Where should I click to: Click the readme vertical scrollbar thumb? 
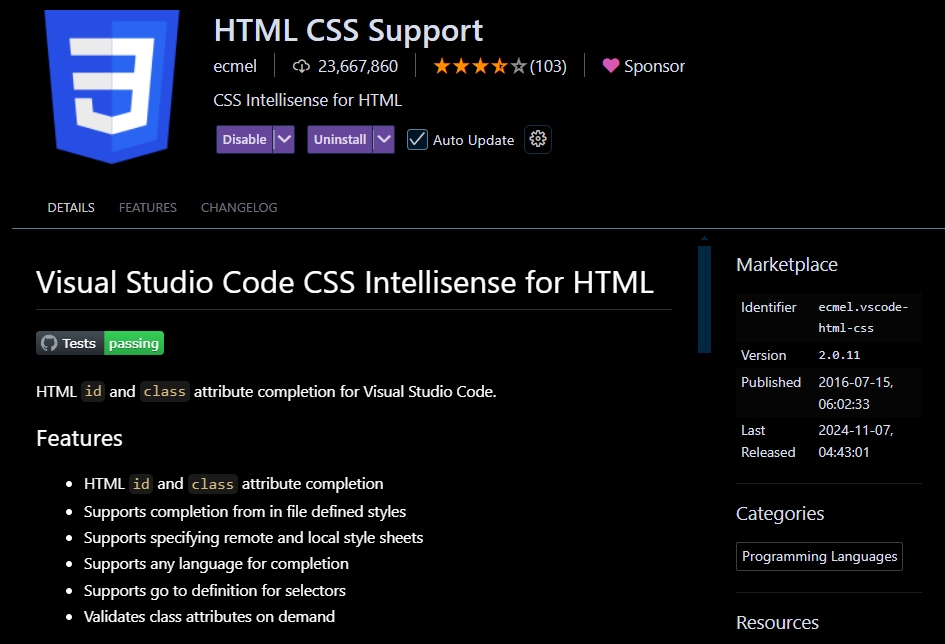(x=705, y=299)
